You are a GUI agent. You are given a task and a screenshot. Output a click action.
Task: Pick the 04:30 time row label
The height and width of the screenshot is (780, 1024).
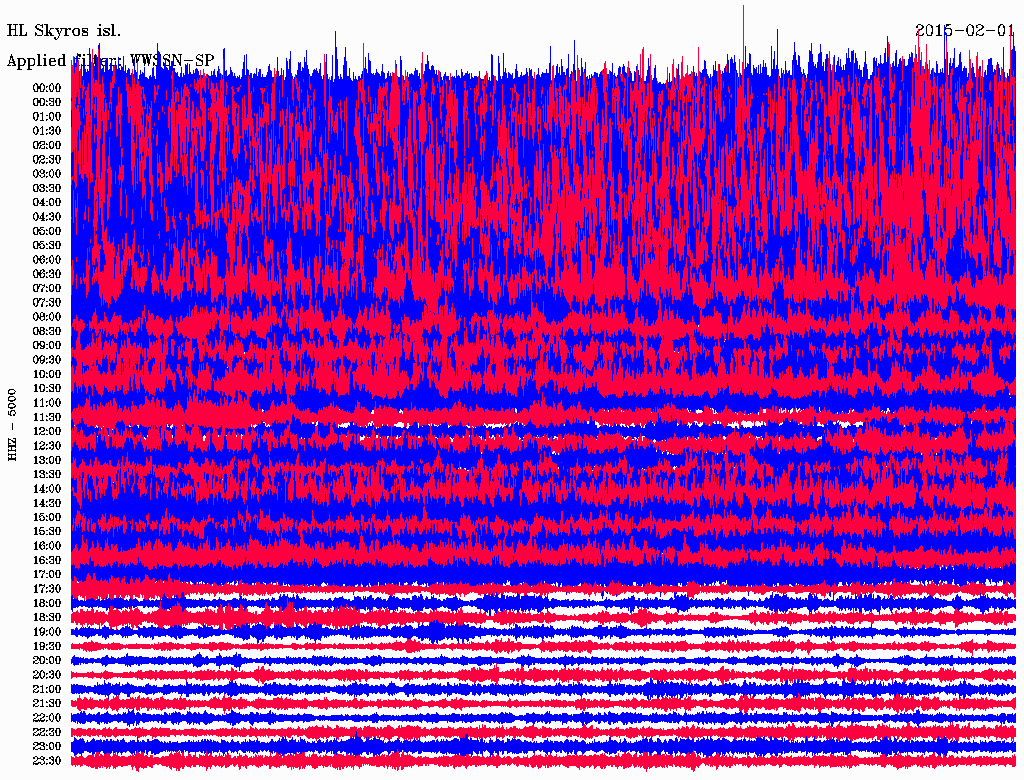pos(47,217)
